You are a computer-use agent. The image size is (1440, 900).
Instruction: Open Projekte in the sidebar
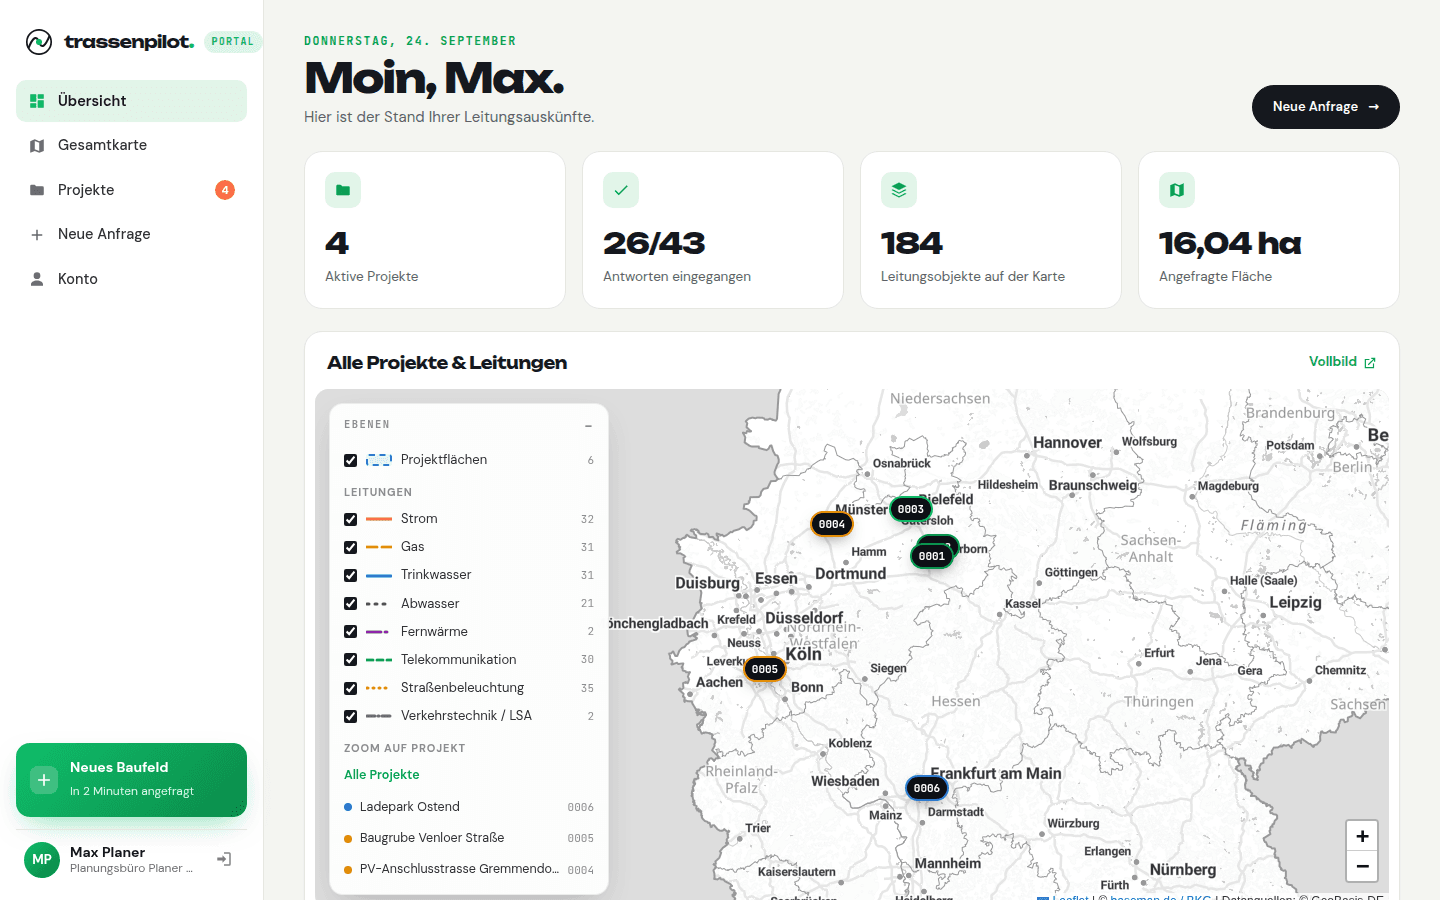point(131,190)
